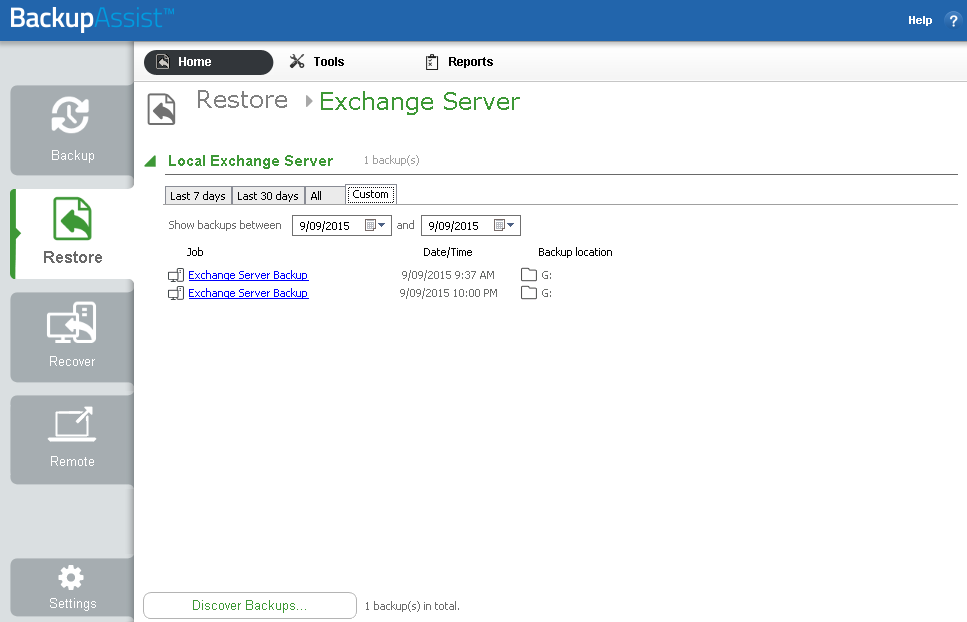
Task: Click the Restore page icon beside the heading
Action: coord(162,109)
